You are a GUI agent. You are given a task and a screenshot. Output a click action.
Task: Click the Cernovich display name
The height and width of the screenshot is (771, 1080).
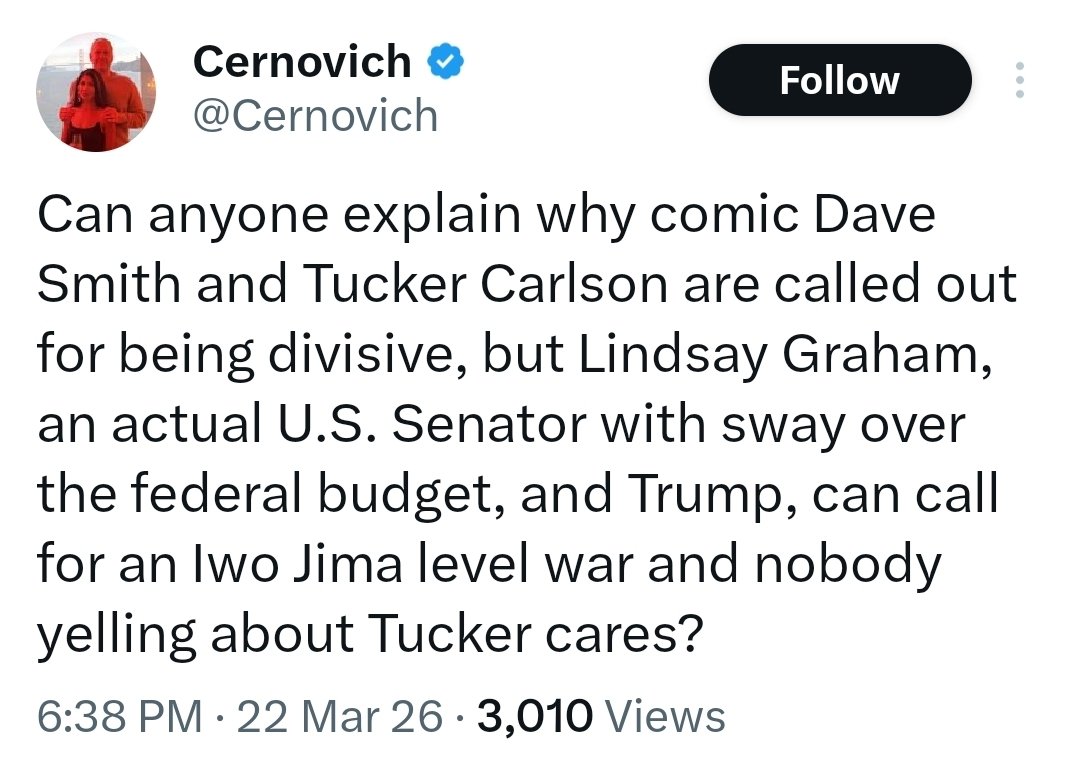click(301, 62)
